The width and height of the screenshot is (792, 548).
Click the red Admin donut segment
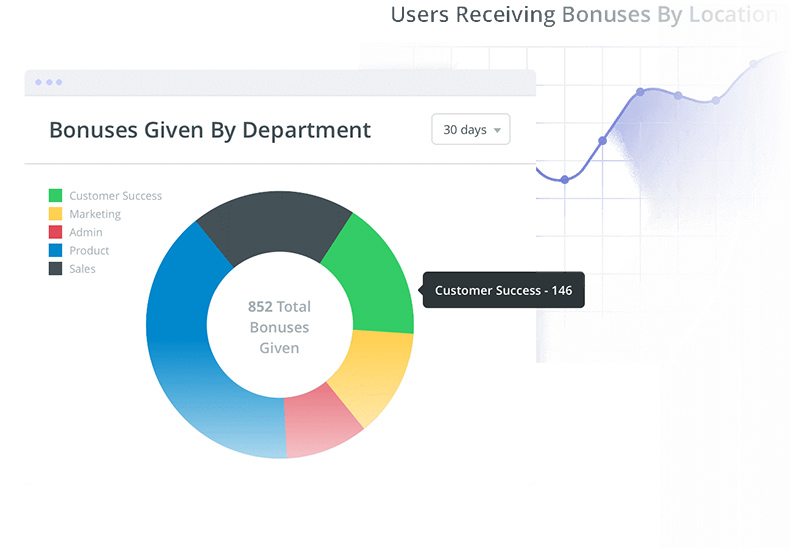coord(320,423)
